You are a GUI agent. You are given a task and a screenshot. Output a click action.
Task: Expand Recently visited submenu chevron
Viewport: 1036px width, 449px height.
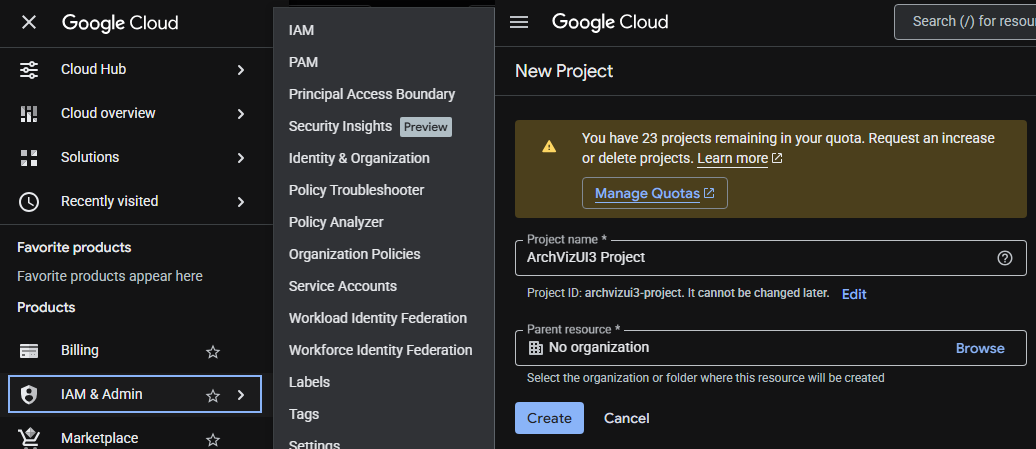241,201
